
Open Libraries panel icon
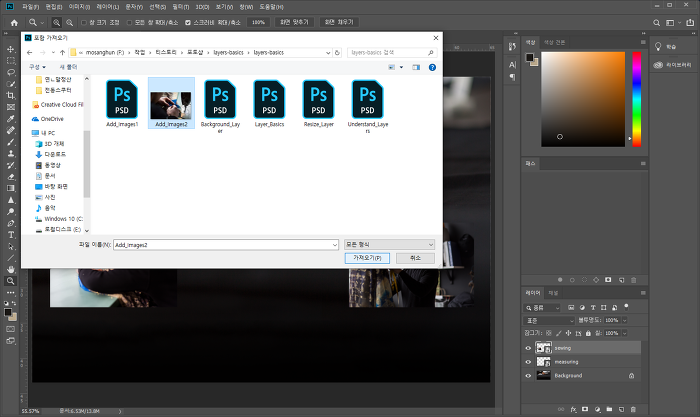click(658, 65)
